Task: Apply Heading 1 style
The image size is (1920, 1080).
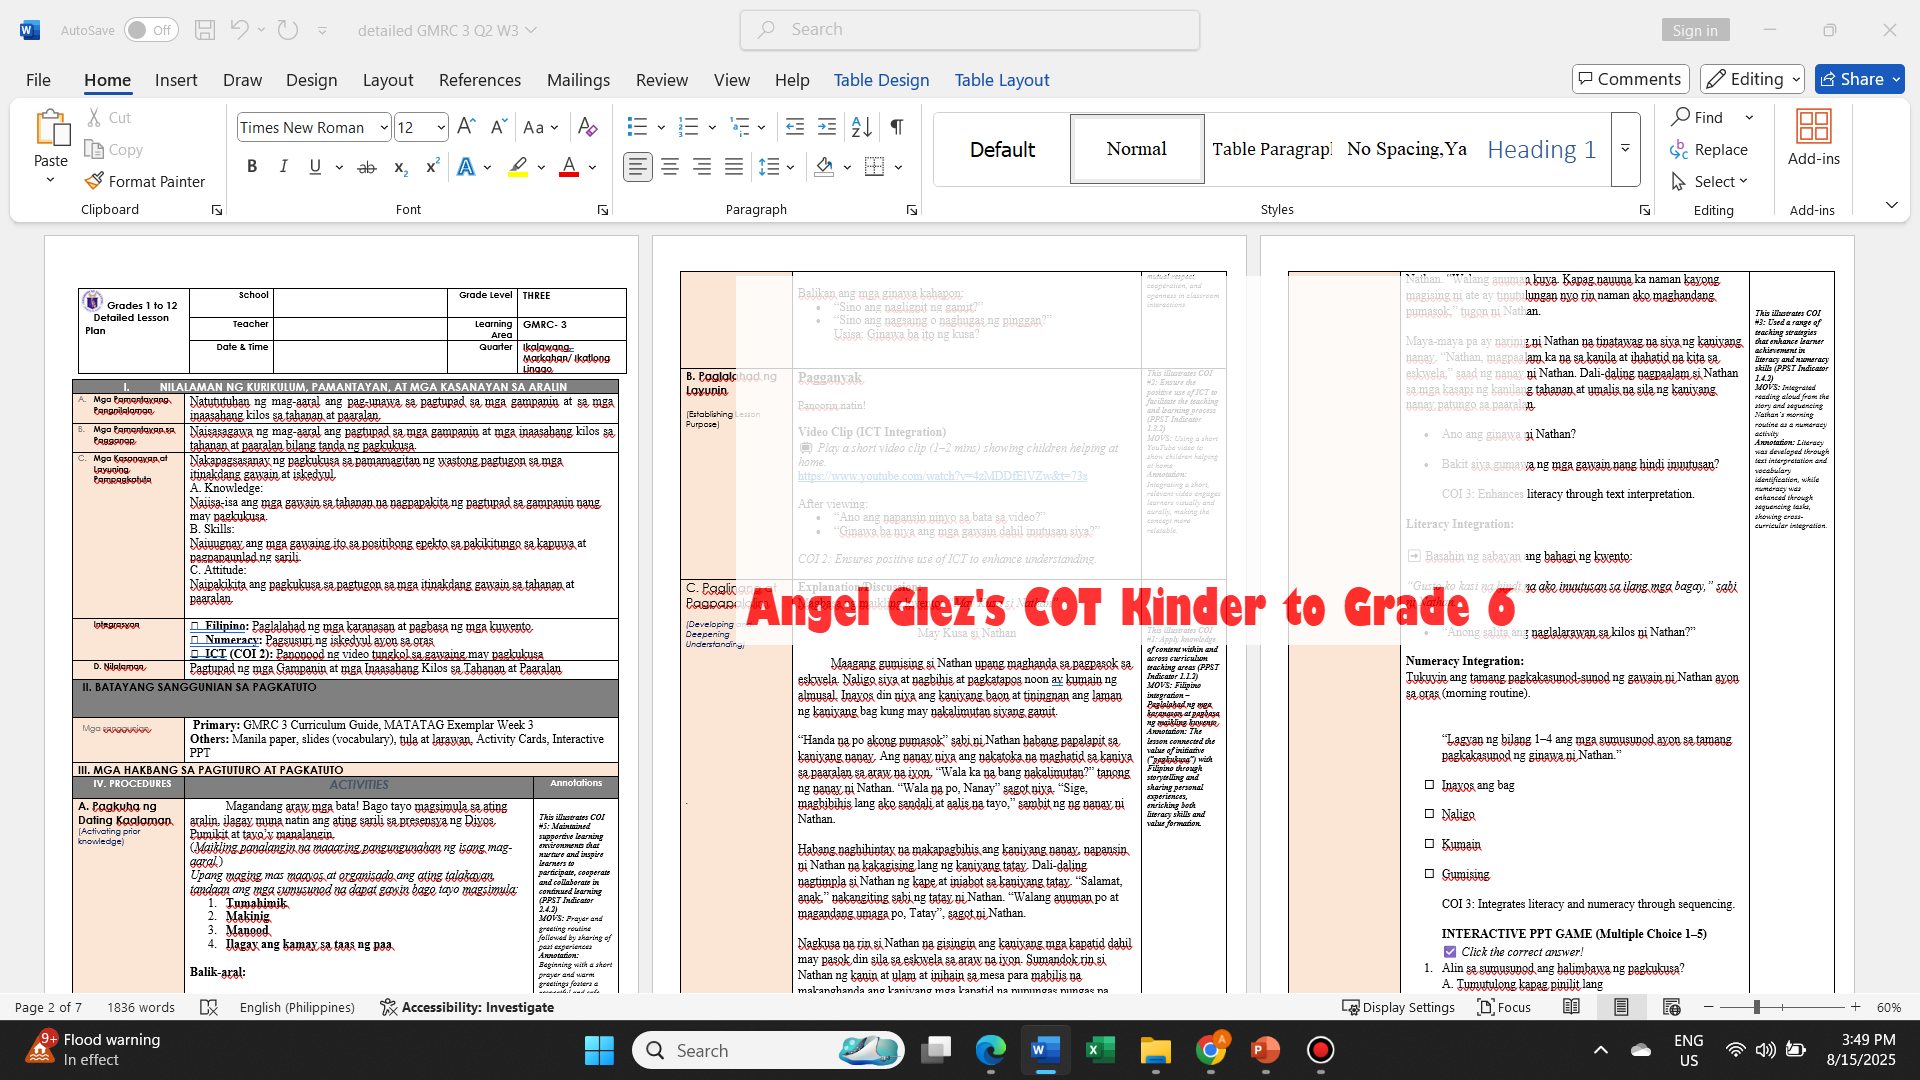Action: point(1541,149)
